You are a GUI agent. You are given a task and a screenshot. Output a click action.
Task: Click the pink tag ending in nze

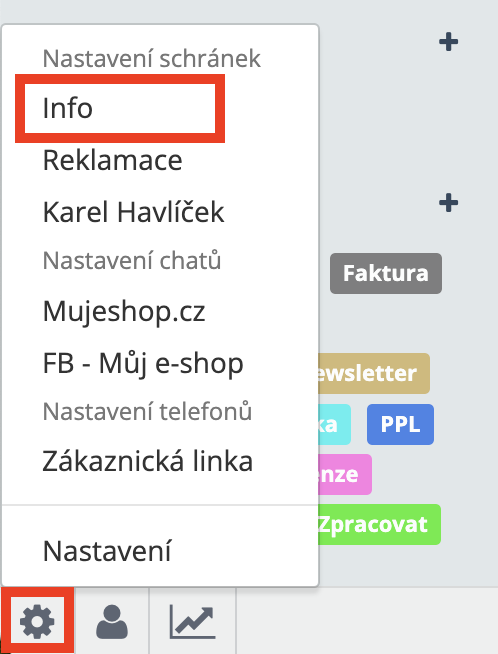[345, 474]
